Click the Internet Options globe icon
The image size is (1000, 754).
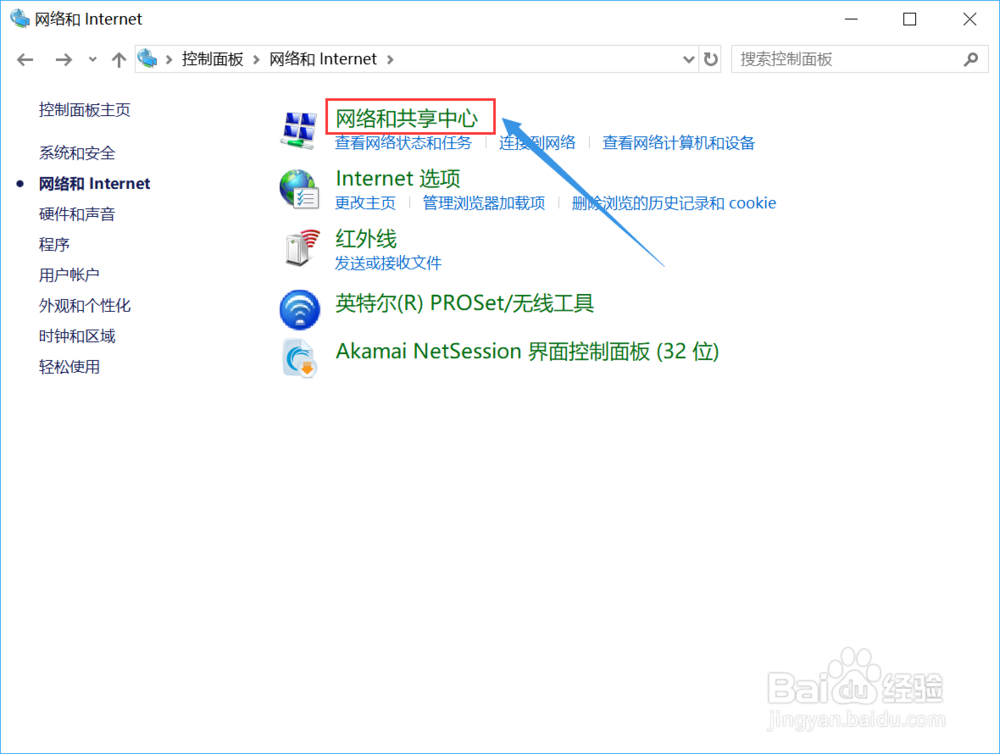click(x=296, y=188)
